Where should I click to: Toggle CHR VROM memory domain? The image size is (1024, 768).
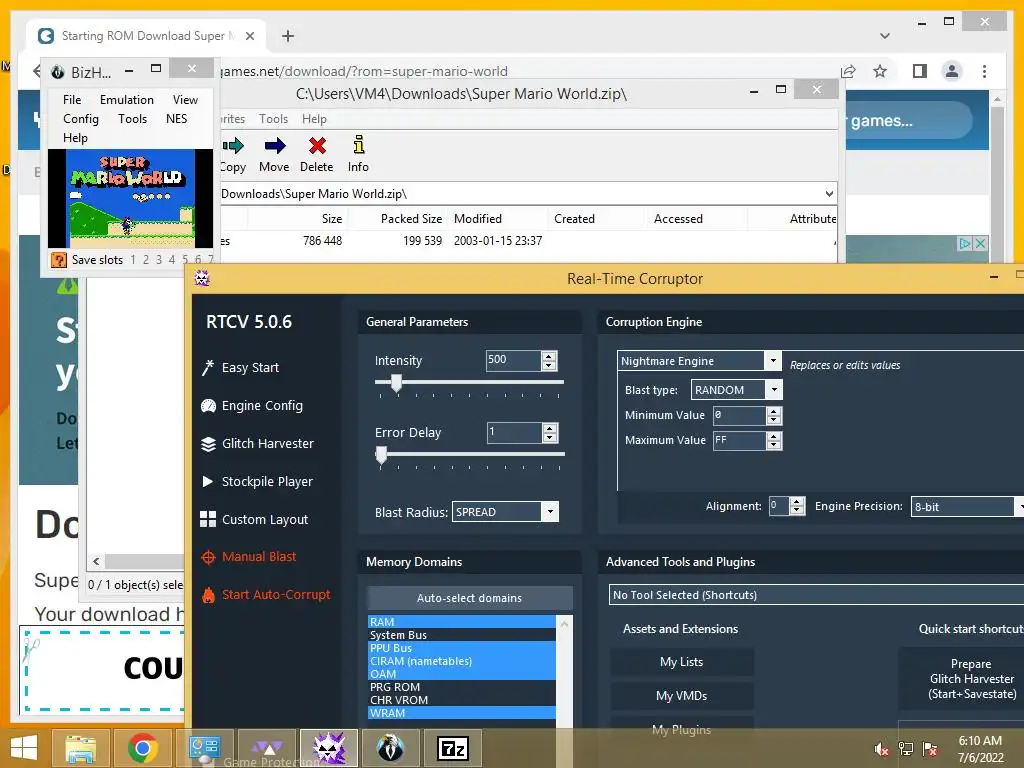coord(462,700)
